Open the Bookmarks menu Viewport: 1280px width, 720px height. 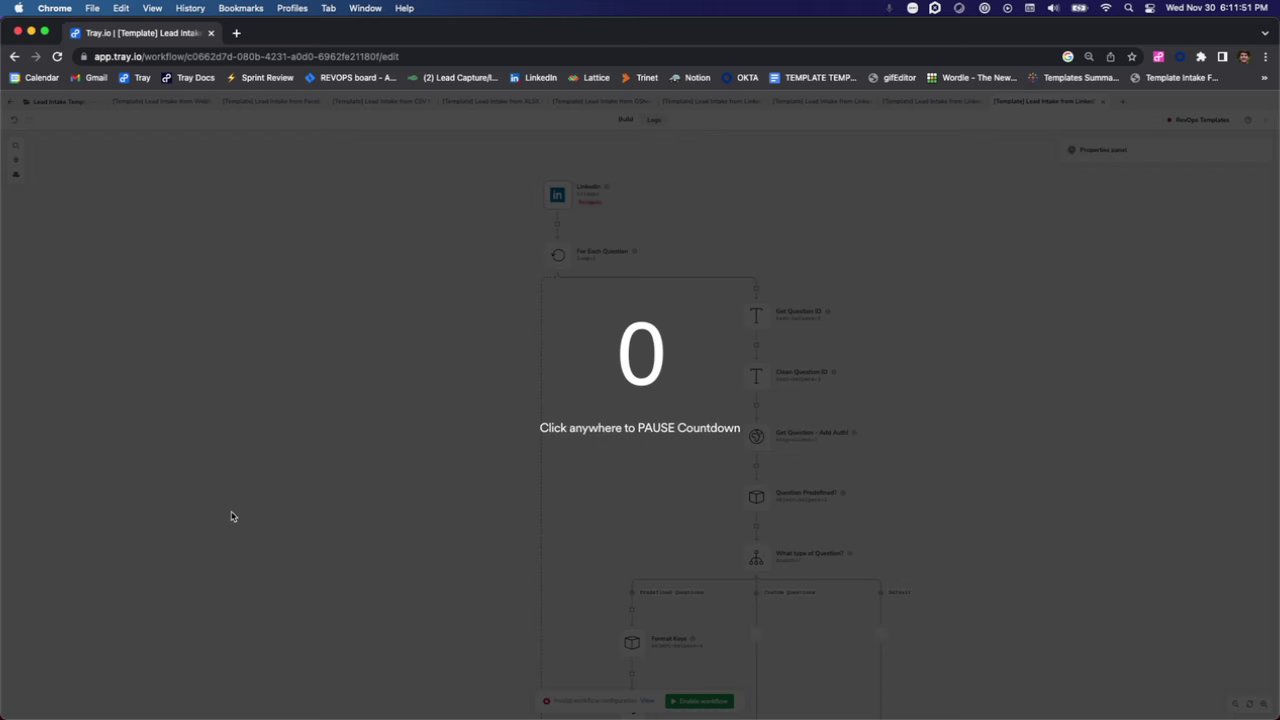[241, 8]
